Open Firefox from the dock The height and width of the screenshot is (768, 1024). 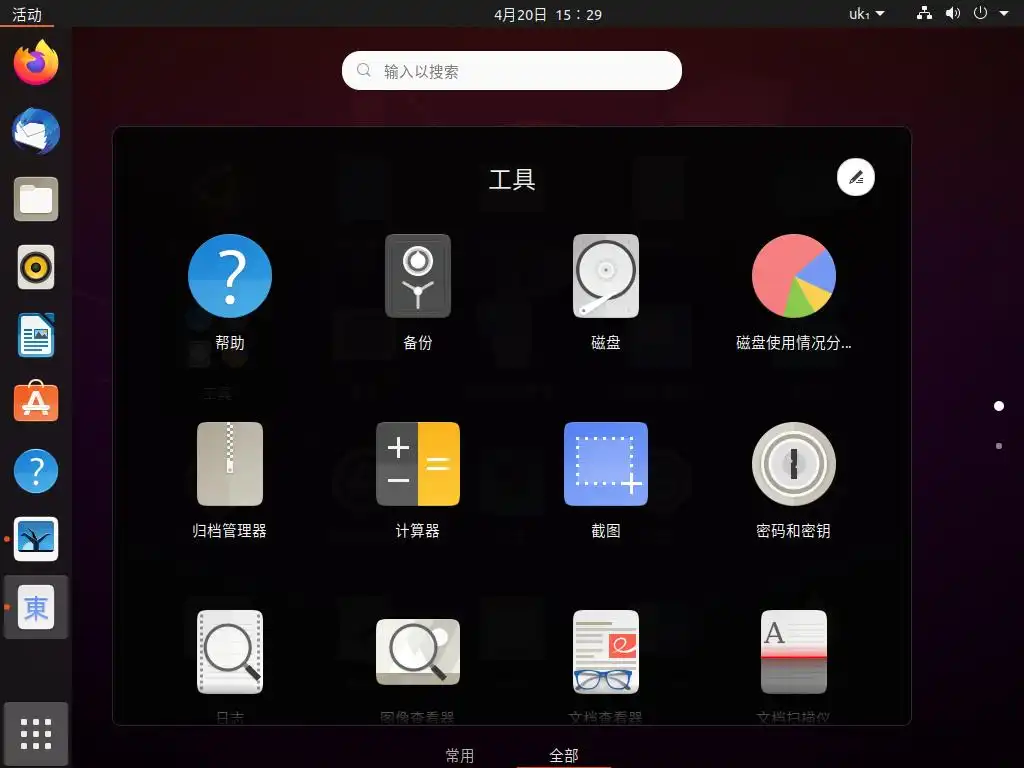coord(36,63)
